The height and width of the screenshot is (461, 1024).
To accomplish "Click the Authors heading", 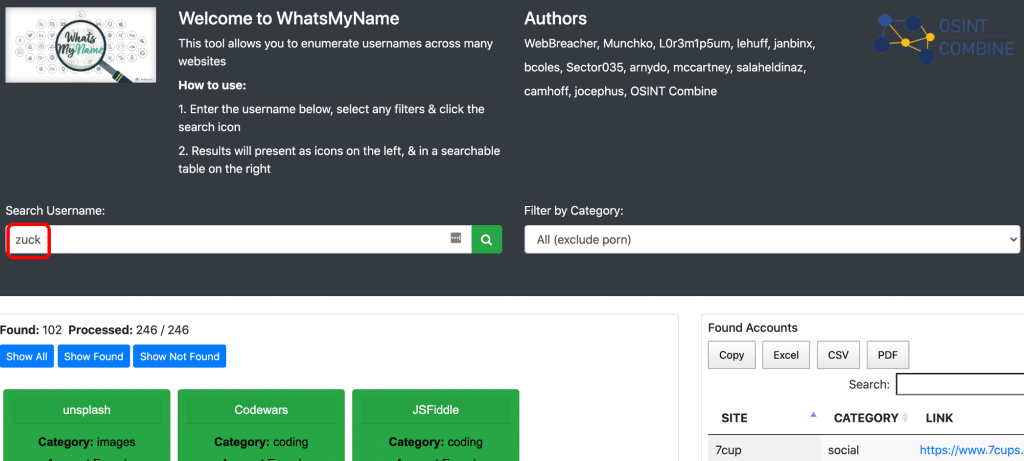I will pos(556,18).
